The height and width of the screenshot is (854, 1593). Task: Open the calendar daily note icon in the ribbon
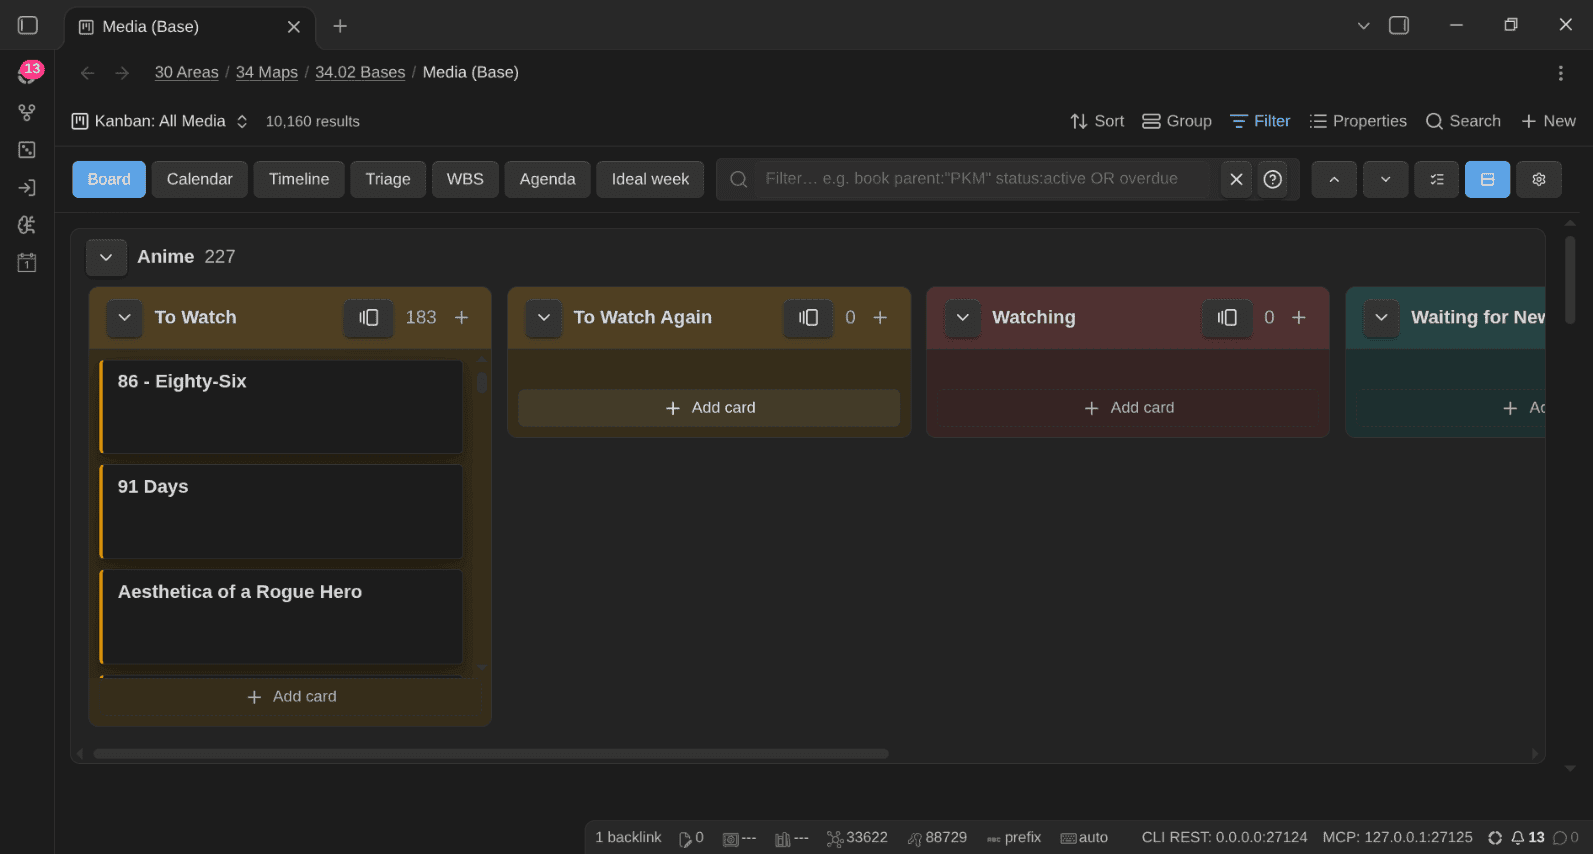coord(27,263)
